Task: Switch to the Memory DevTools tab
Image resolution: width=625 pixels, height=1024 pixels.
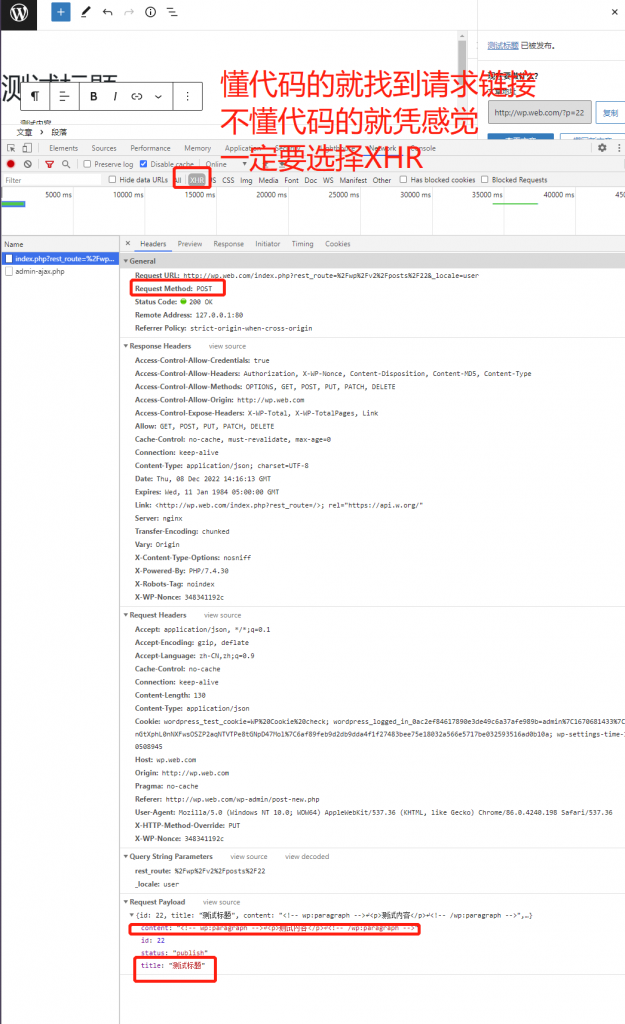Action: tap(197, 148)
